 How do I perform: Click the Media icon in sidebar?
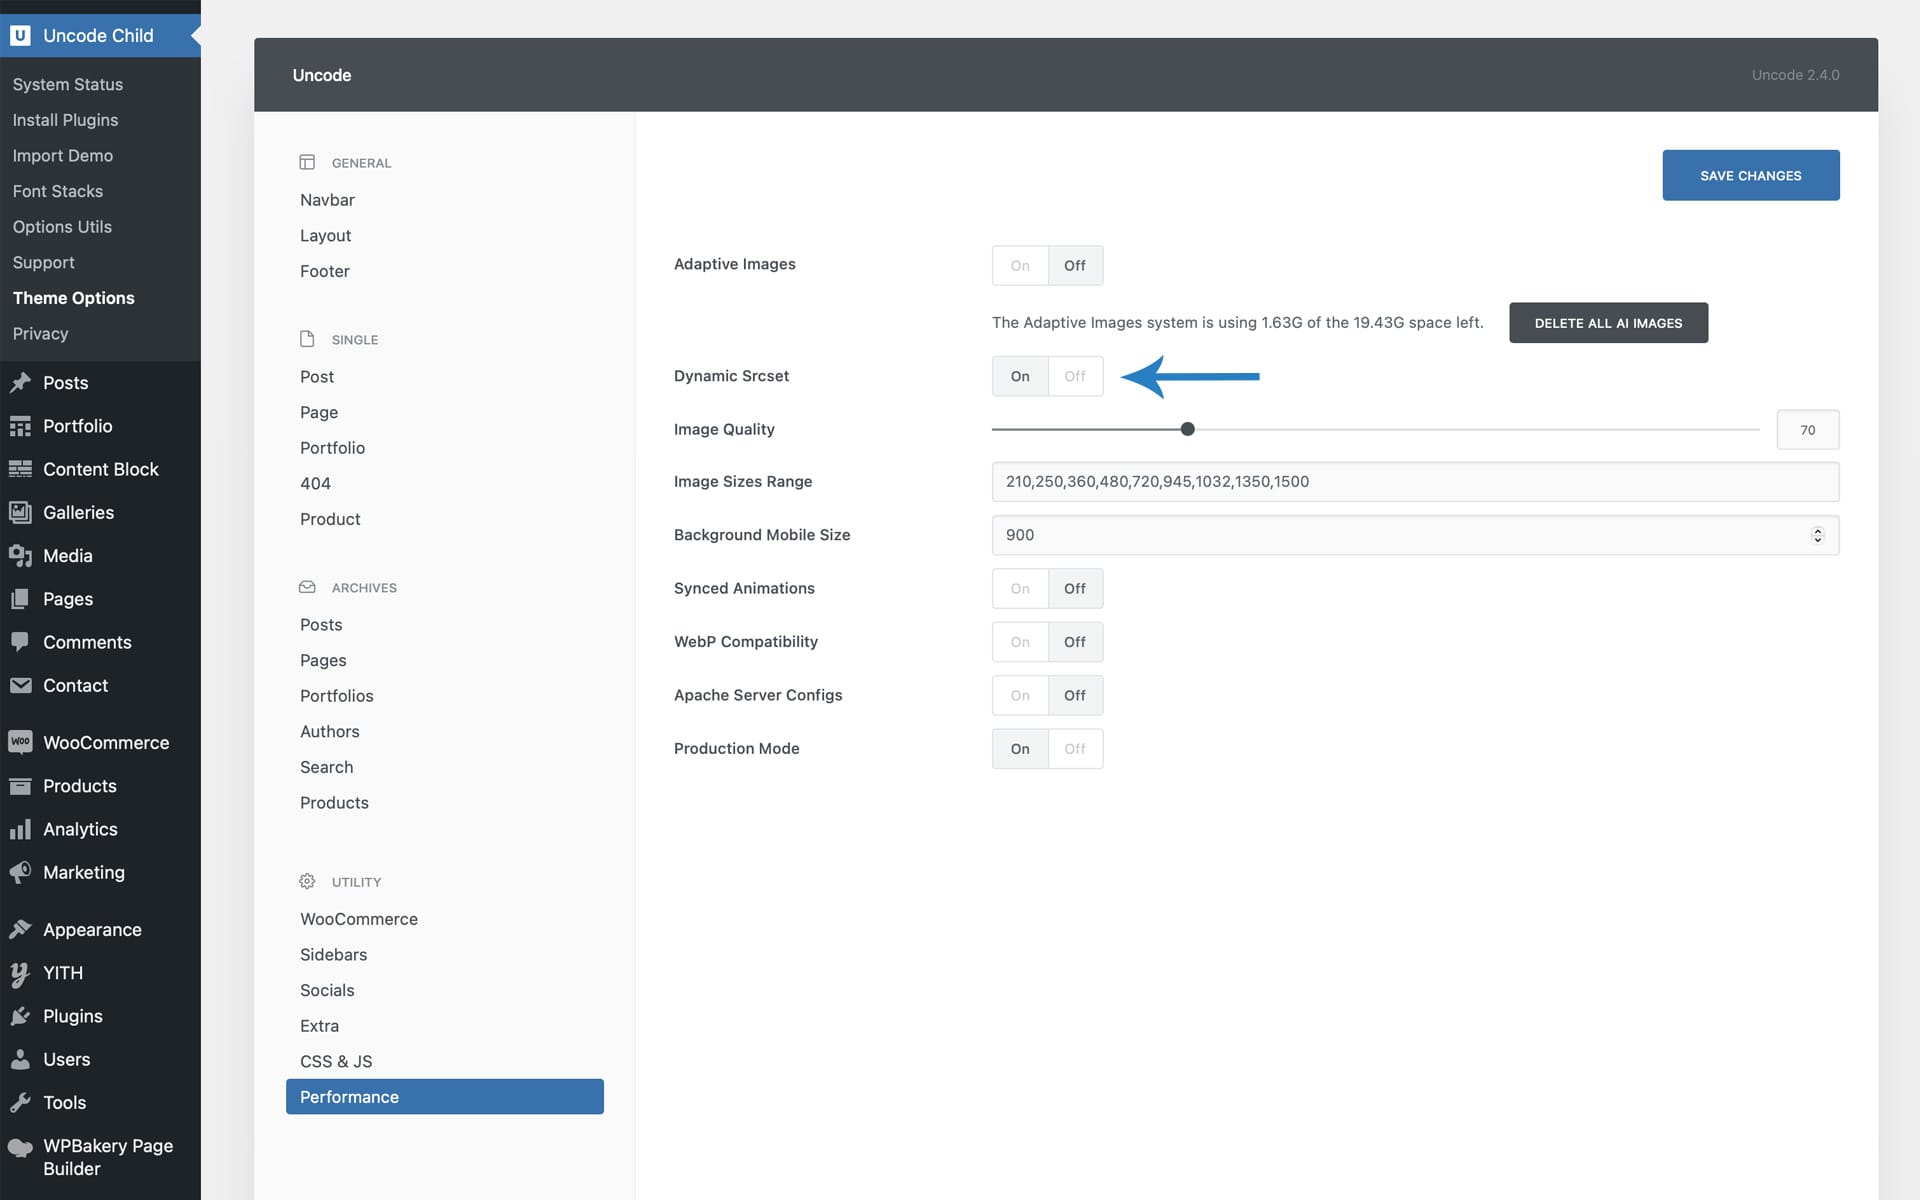tap(20, 556)
